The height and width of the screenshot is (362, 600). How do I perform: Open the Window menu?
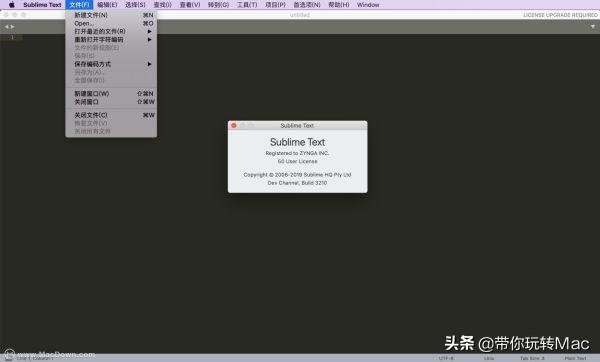(368, 5)
